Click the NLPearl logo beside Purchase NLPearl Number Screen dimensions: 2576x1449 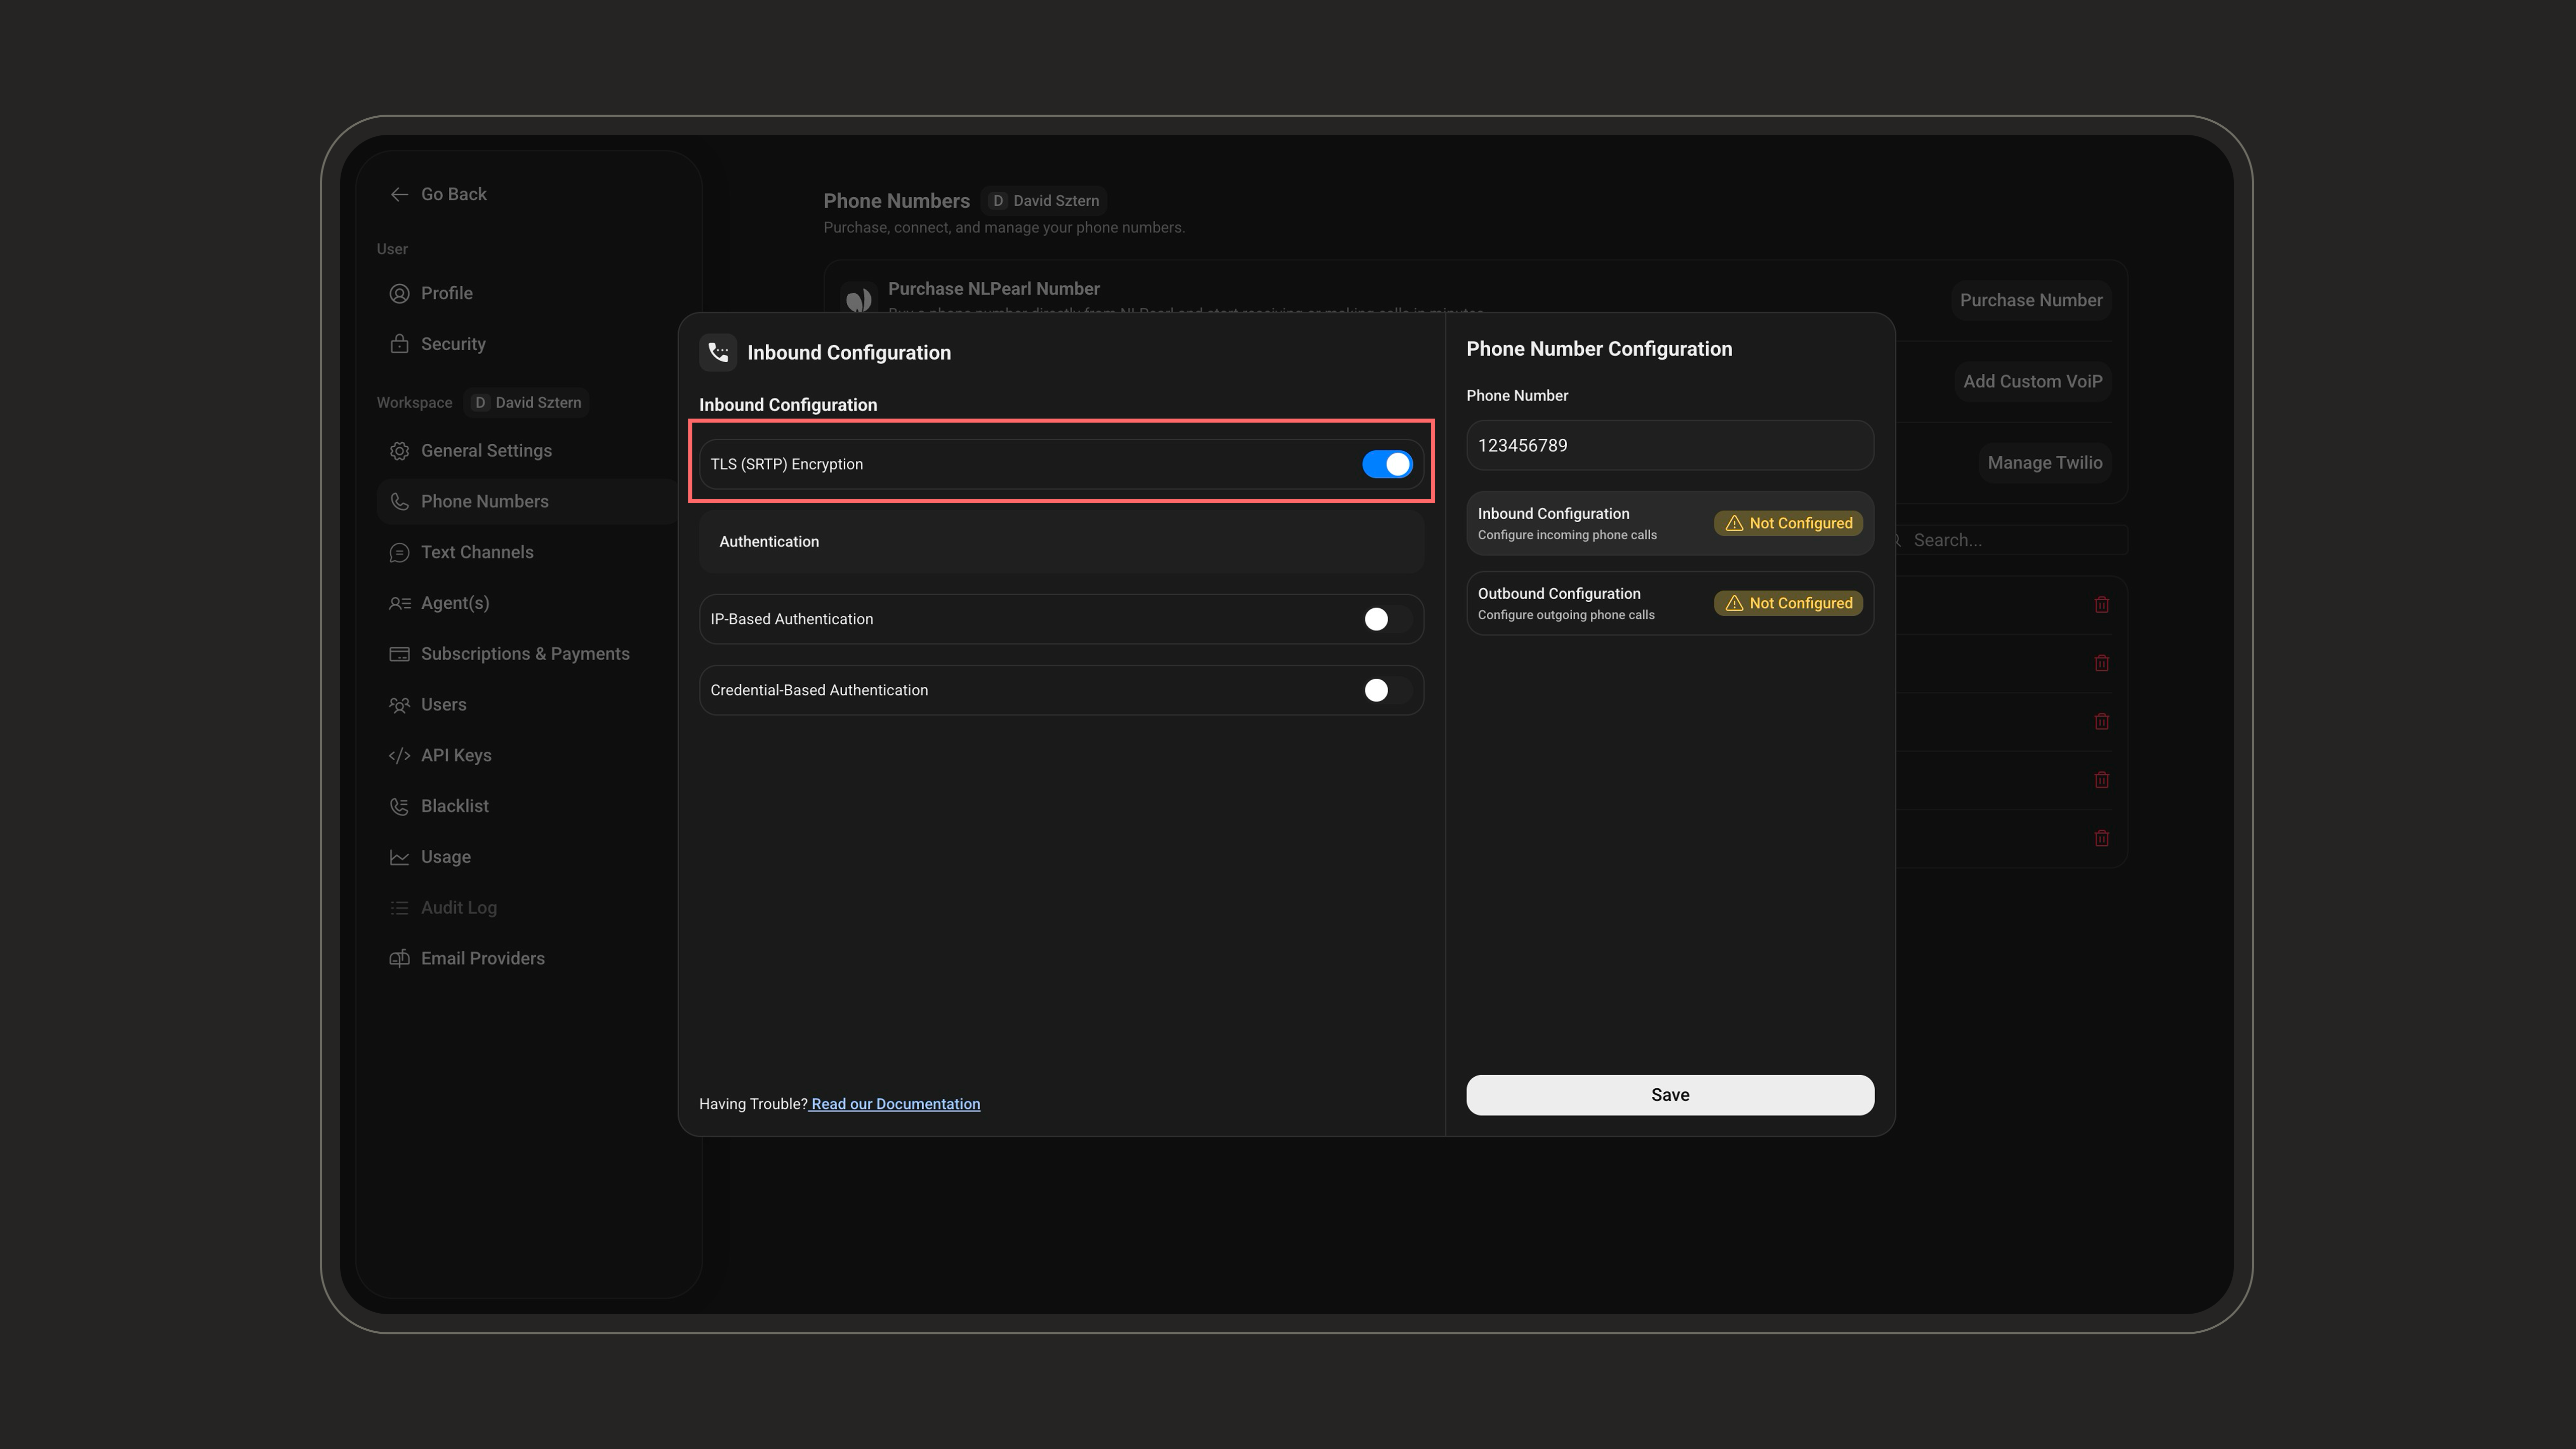pos(858,299)
